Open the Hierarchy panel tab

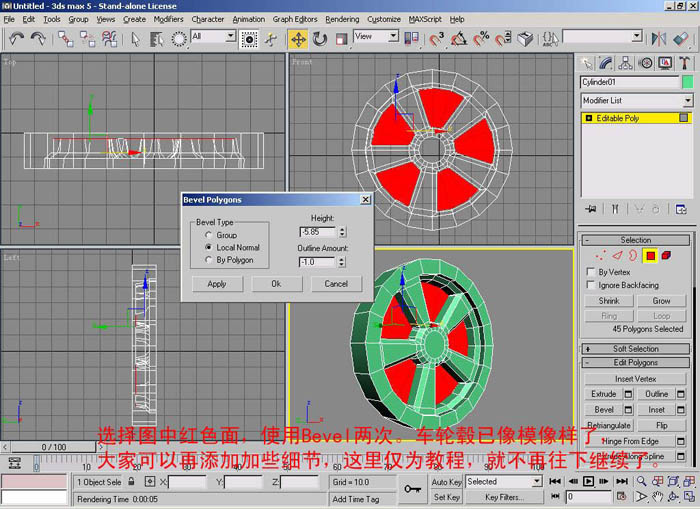(x=625, y=63)
